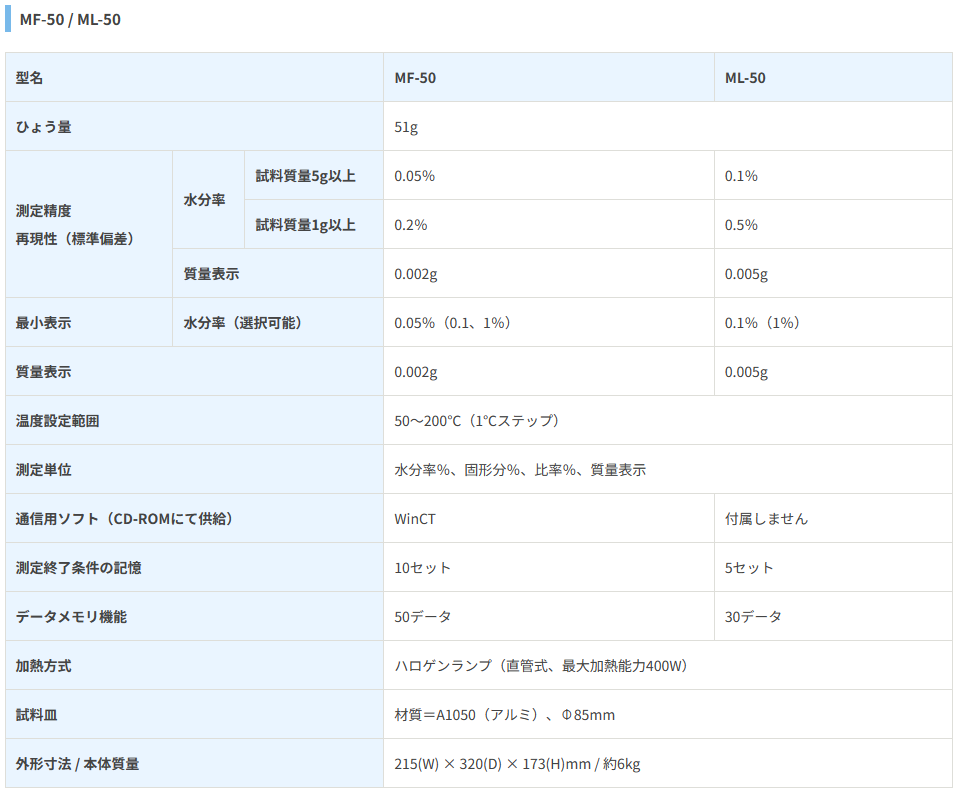Click the 30データ value cell

click(753, 617)
